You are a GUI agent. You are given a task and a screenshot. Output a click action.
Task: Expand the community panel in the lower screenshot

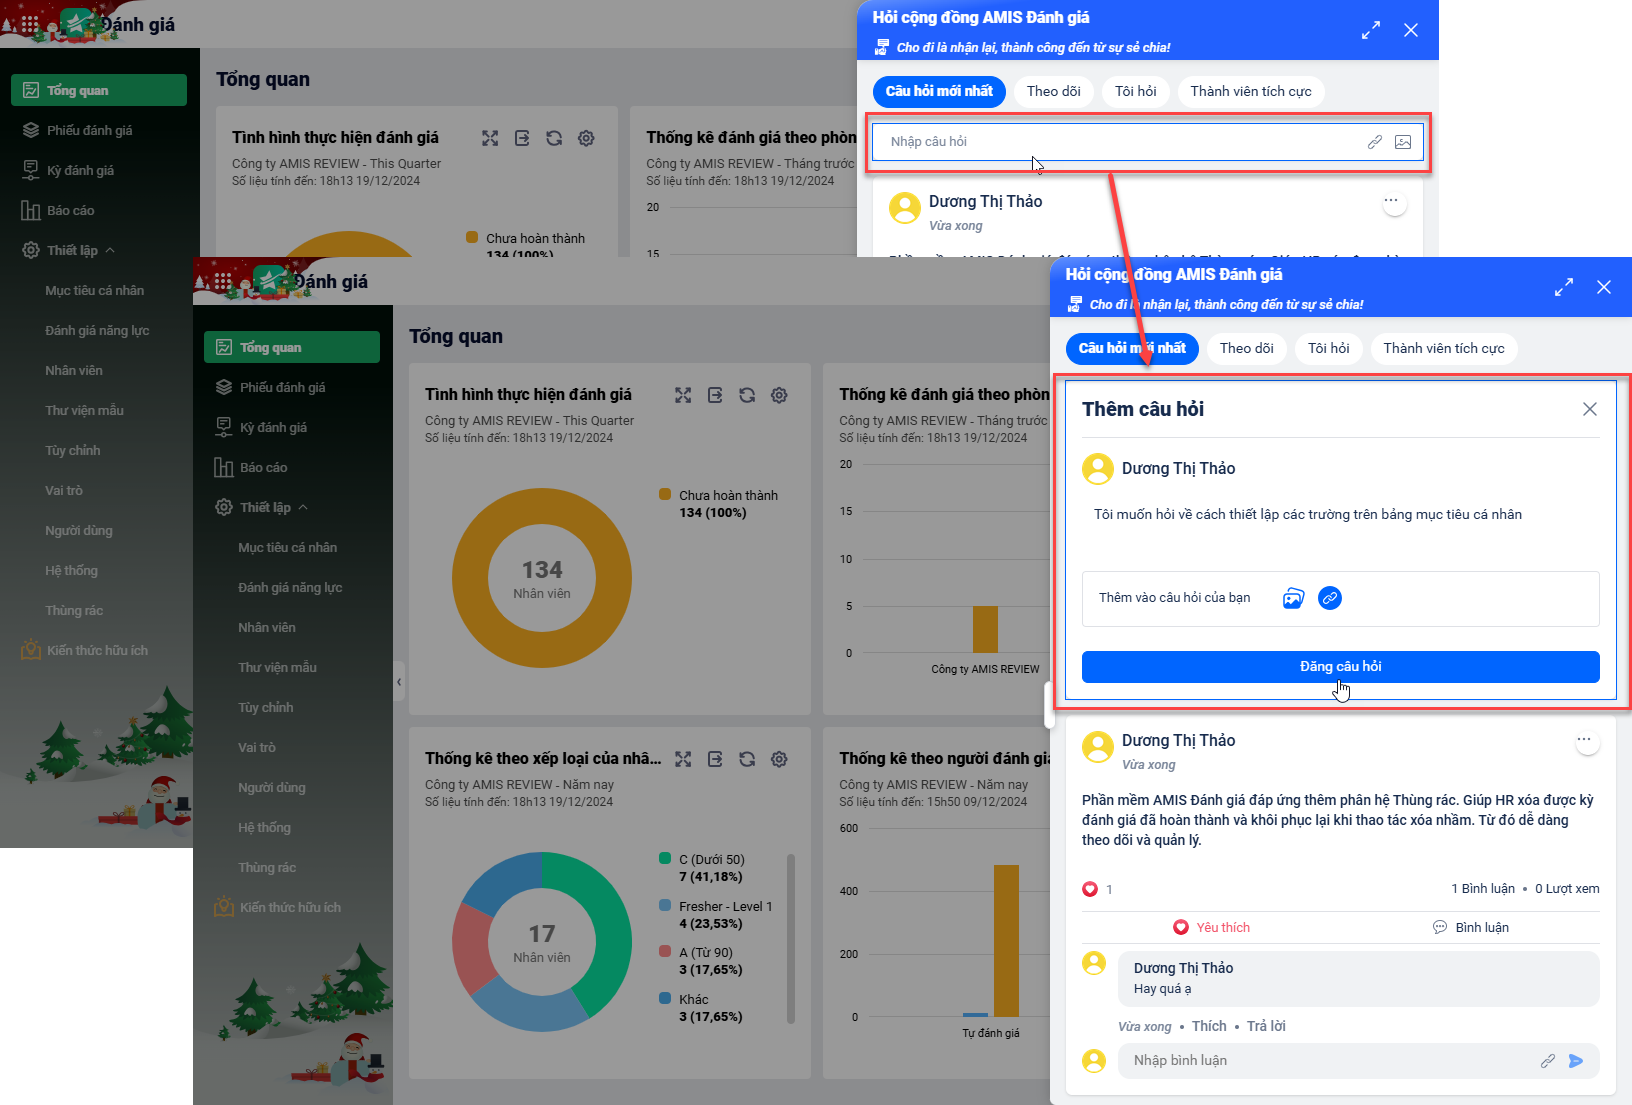[x=1564, y=287]
